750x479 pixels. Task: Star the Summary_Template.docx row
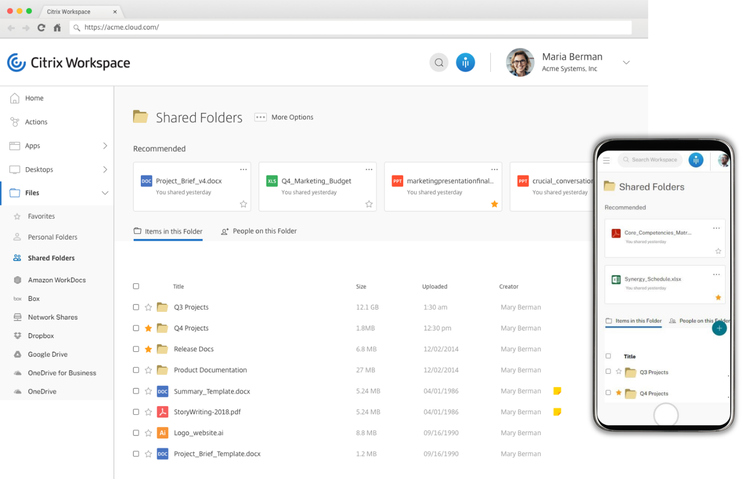coord(148,391)
